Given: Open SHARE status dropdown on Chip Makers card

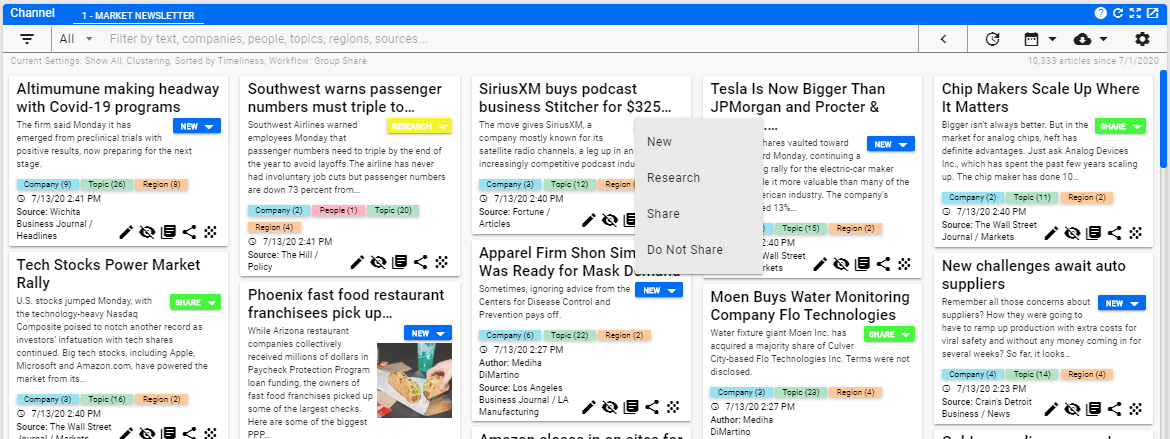Looking at the screenshot, I should click(1120, 126).
